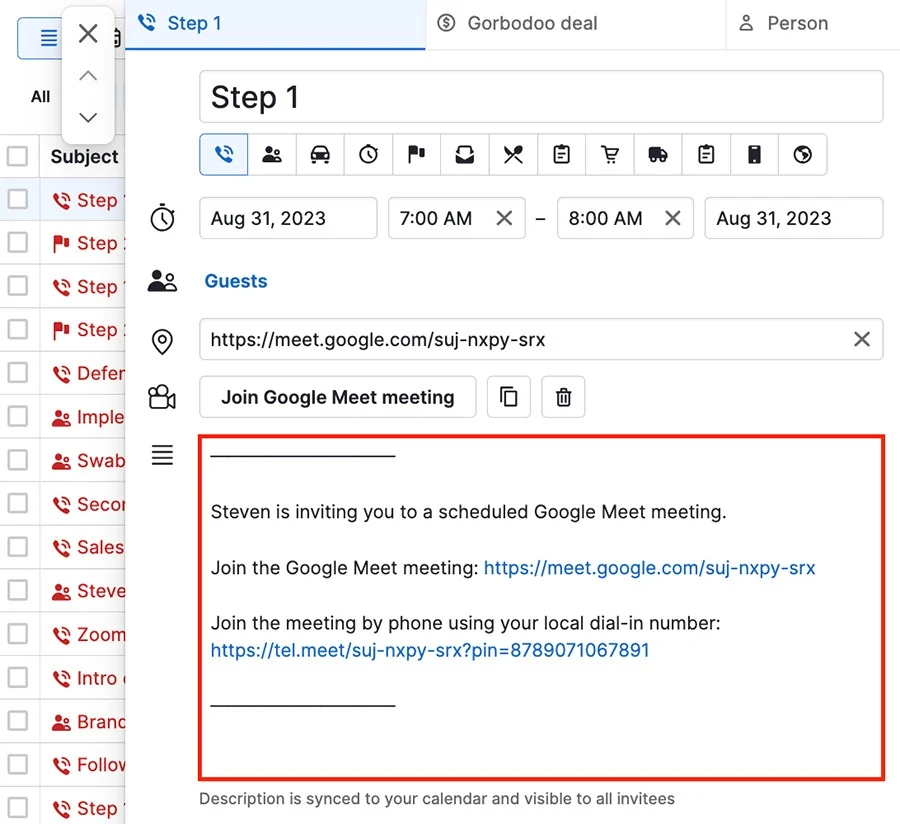900x824 pixels.
Task: Check the box for the Zoom activity row
Action: [18, 634]
